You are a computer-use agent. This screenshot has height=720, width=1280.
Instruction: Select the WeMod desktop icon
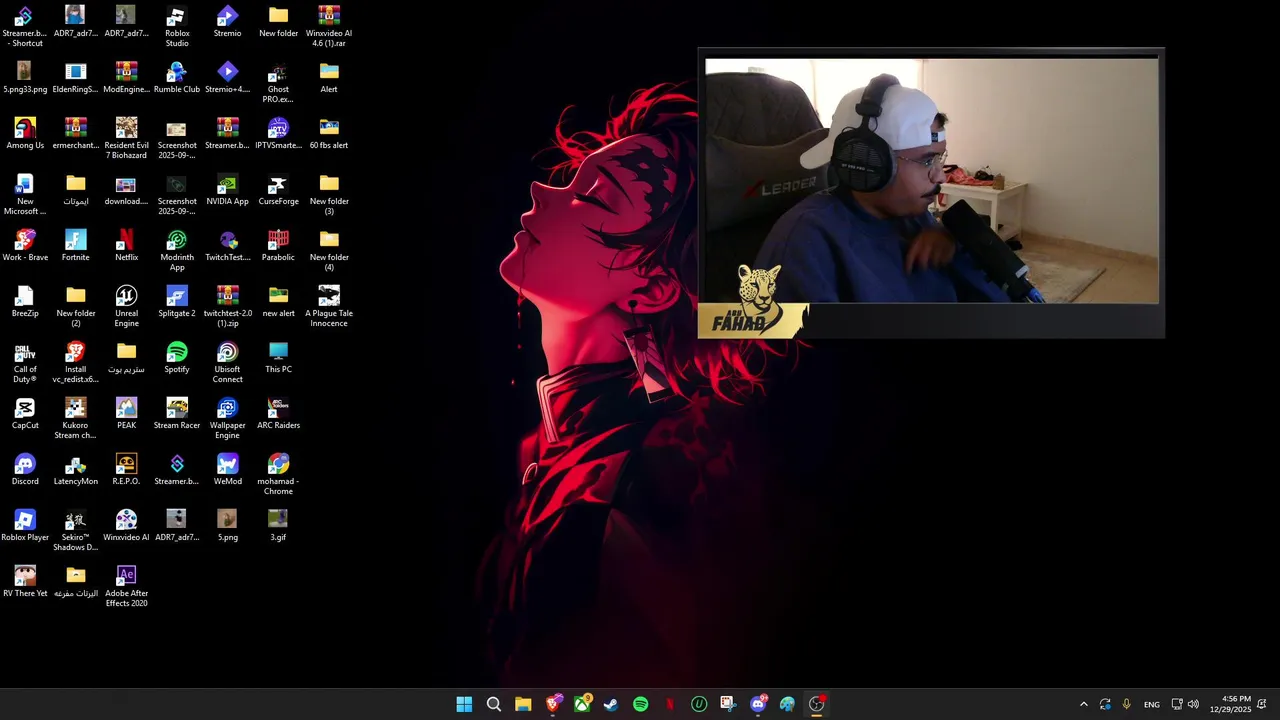click(227, 470)
